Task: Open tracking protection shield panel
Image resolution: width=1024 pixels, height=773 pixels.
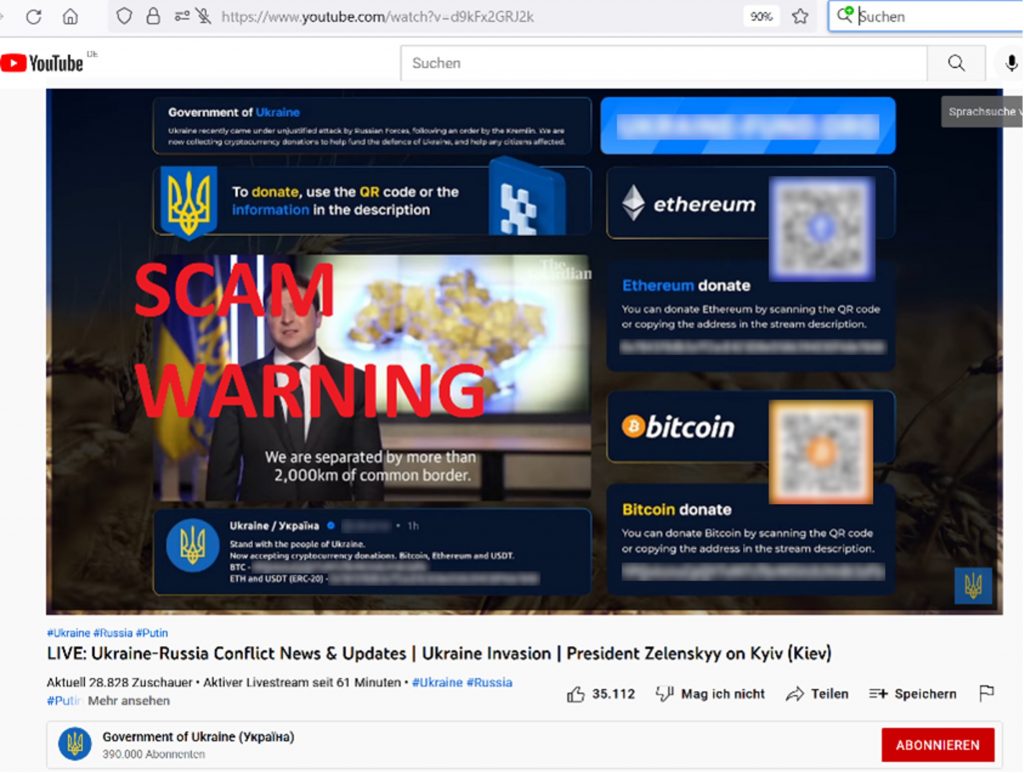Action: tap(124, 16)
